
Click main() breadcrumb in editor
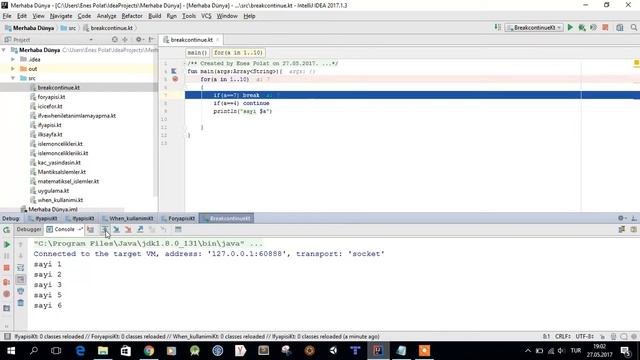pyautogui.click(x=197, y=53)
